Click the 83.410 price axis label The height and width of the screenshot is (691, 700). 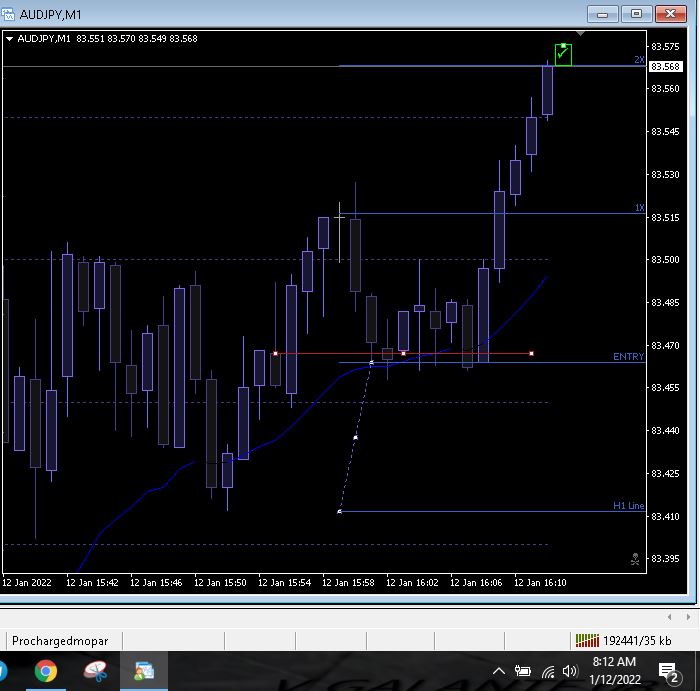click(x=665, y=516)
